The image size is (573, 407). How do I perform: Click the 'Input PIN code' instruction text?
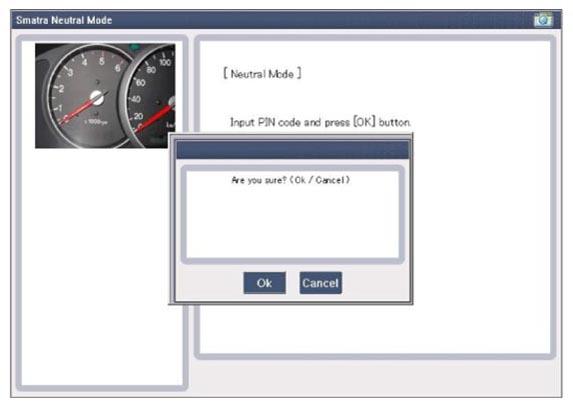[320, 122]
